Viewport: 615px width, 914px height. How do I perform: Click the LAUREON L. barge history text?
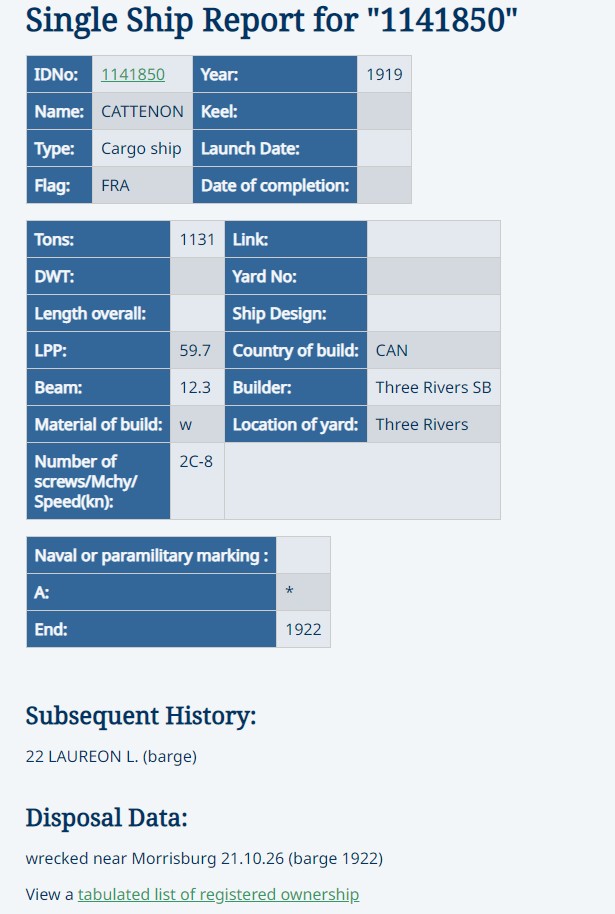tap(111, 757)
